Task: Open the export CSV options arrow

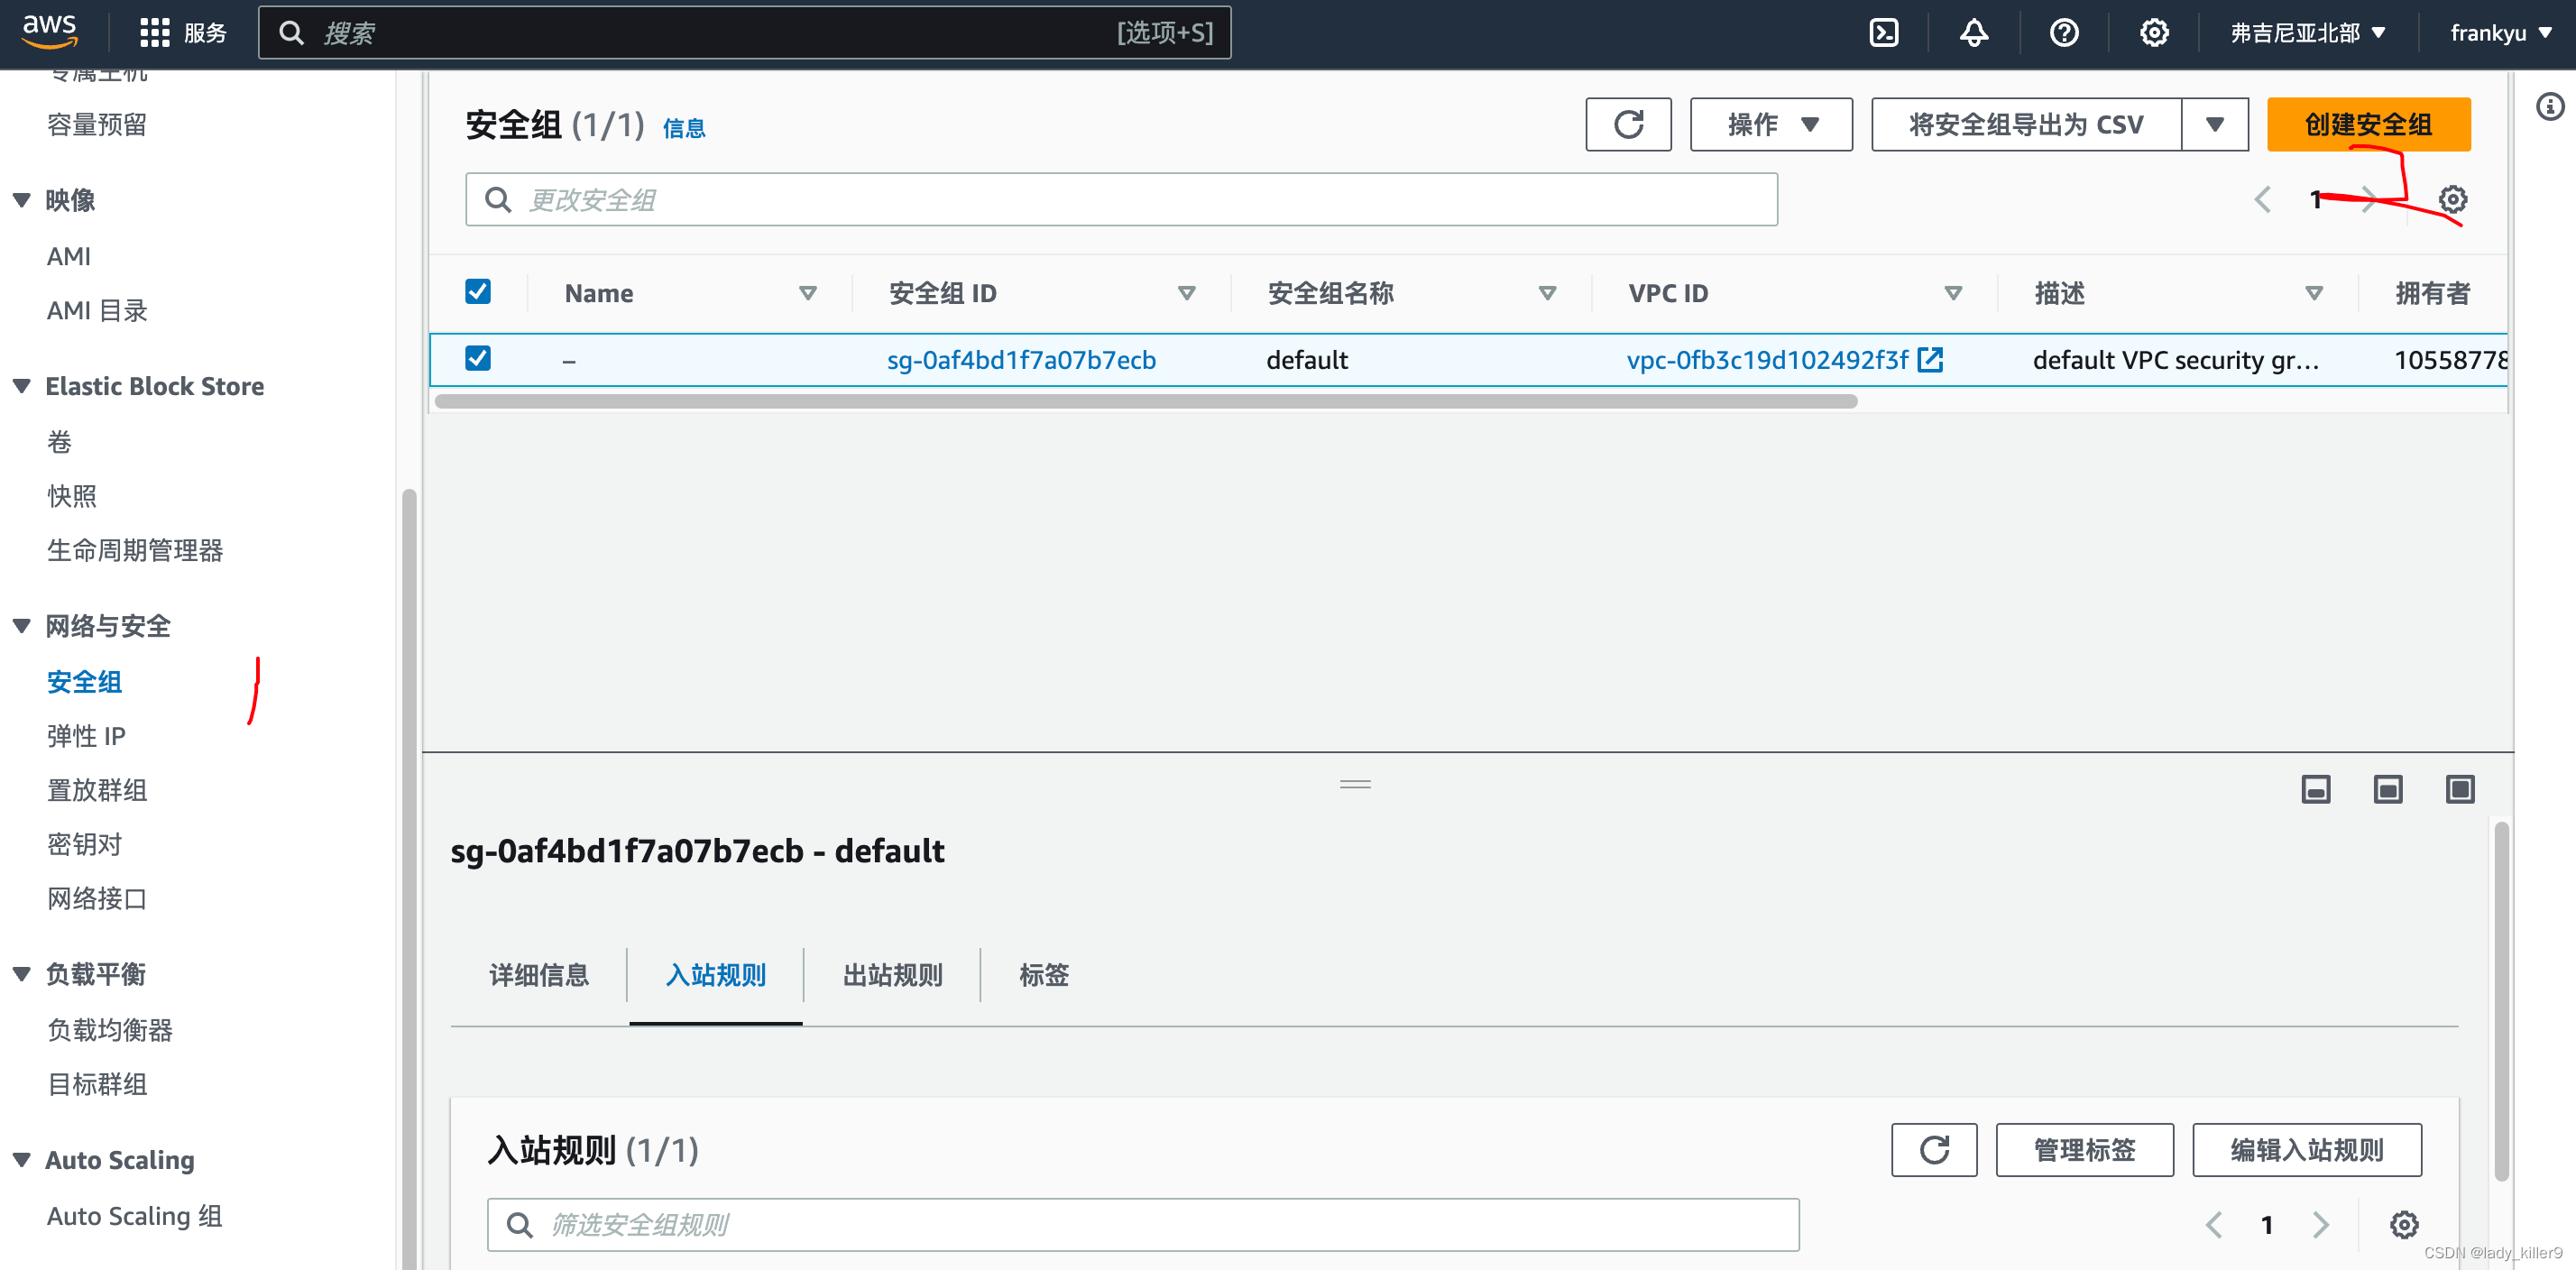Action: (x=2215, y=124)
